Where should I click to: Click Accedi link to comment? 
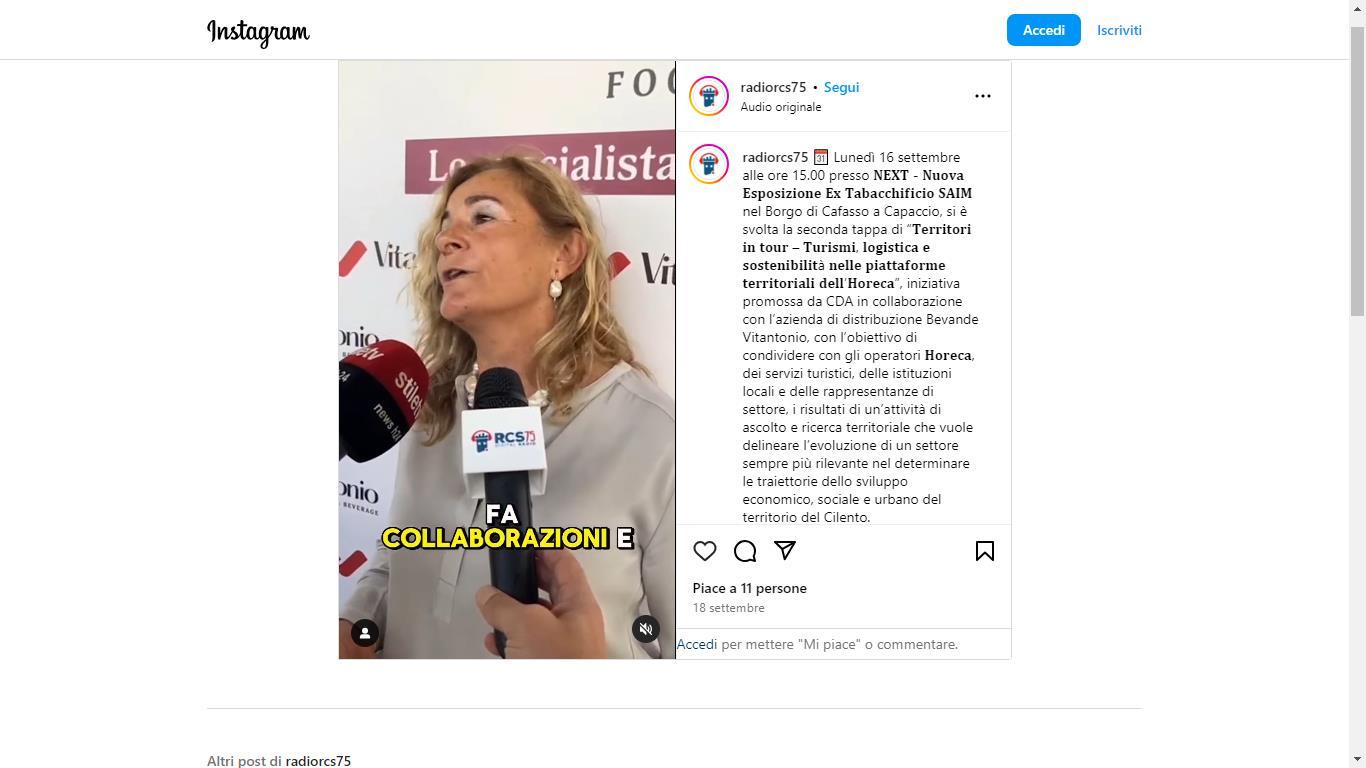697,644
